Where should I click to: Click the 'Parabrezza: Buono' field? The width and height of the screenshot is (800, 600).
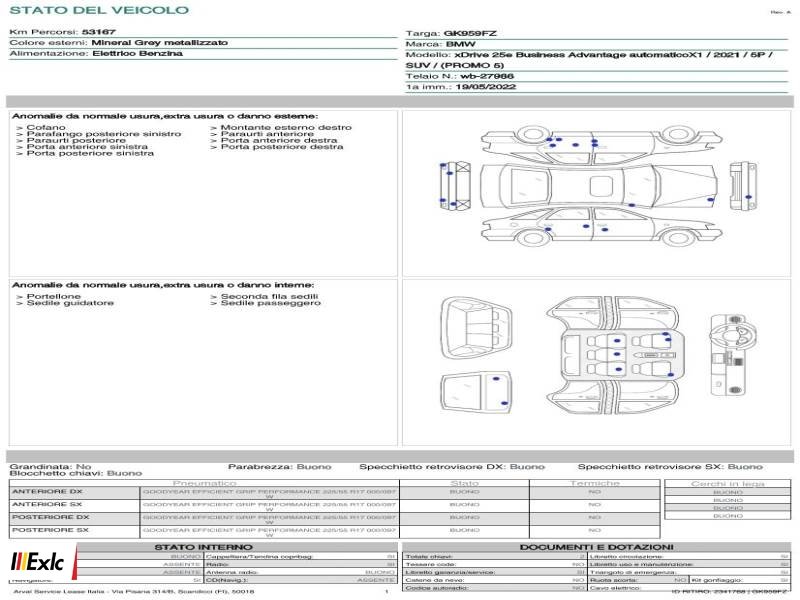pyautogui.click(x=280, y=467)
